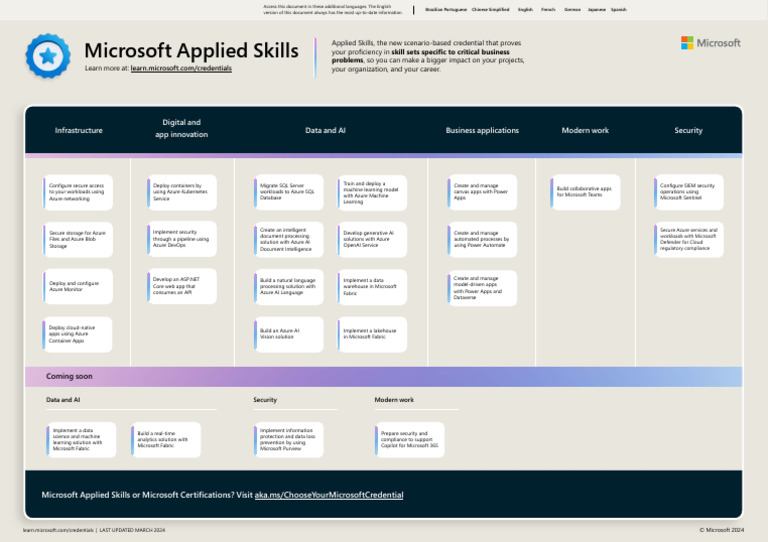Open Develop an ASP.NET Core web app card
768x542 pixels.
click(x=182, y=286)
